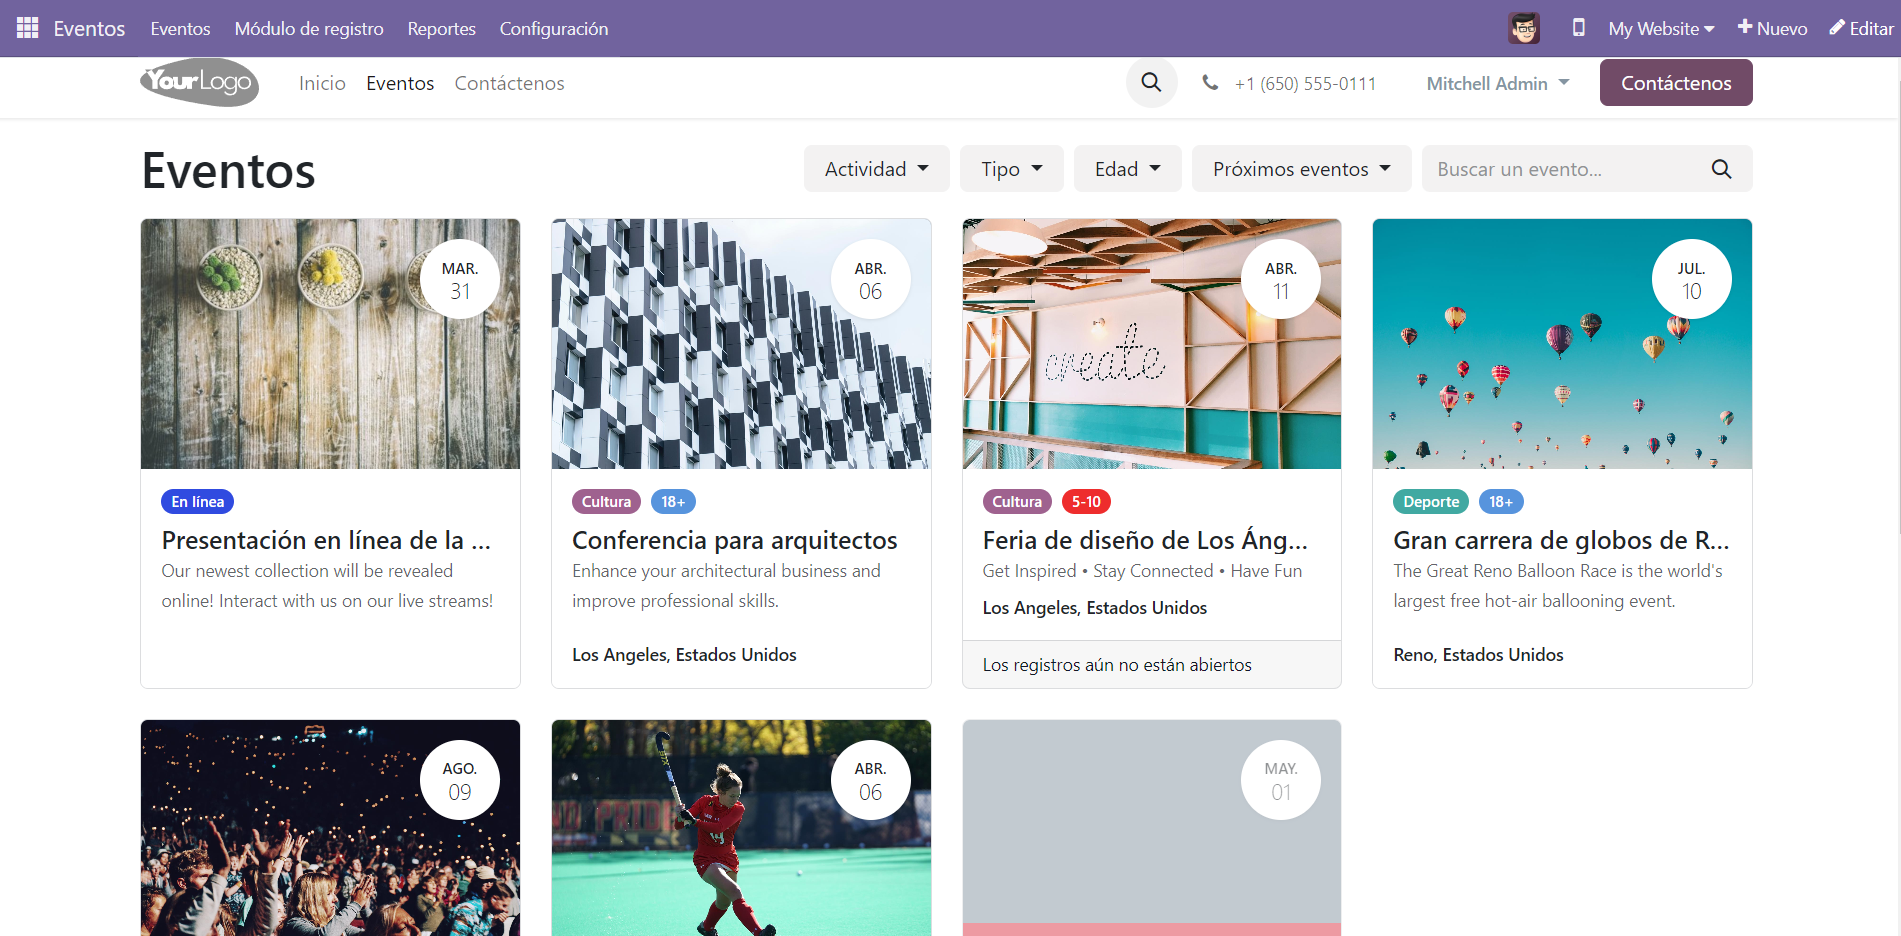Click the Eventos app name in navbar
Viewport: 1901px width, 936px height.
coord(89,29)
